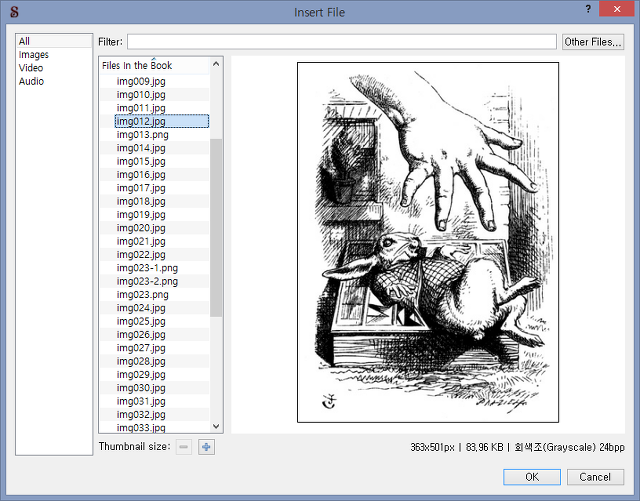This screenshot has width=640, height=501.
Task: Close the Insert File dialog
Action: [617, 9]
